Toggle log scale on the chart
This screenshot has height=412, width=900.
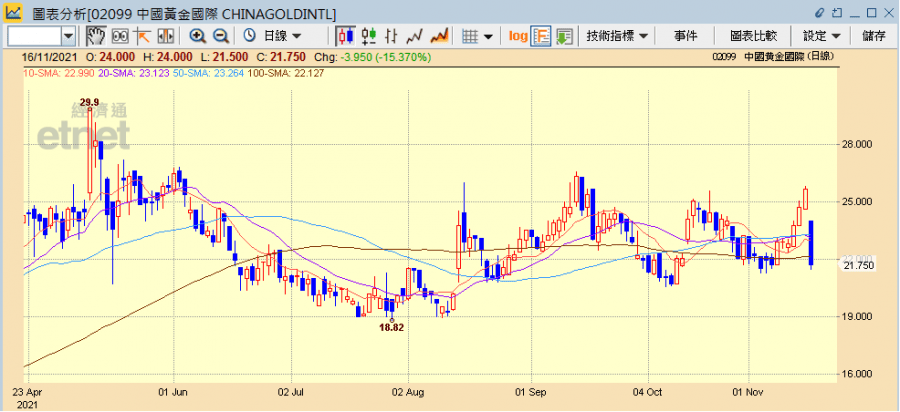coord(517,36)
